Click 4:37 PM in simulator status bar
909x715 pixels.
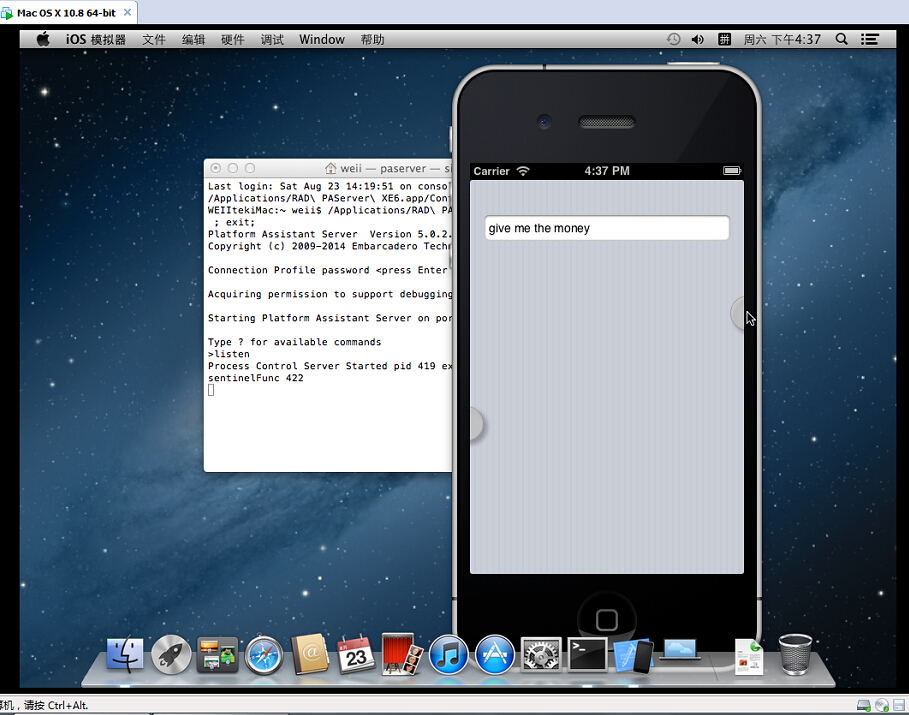606,171
